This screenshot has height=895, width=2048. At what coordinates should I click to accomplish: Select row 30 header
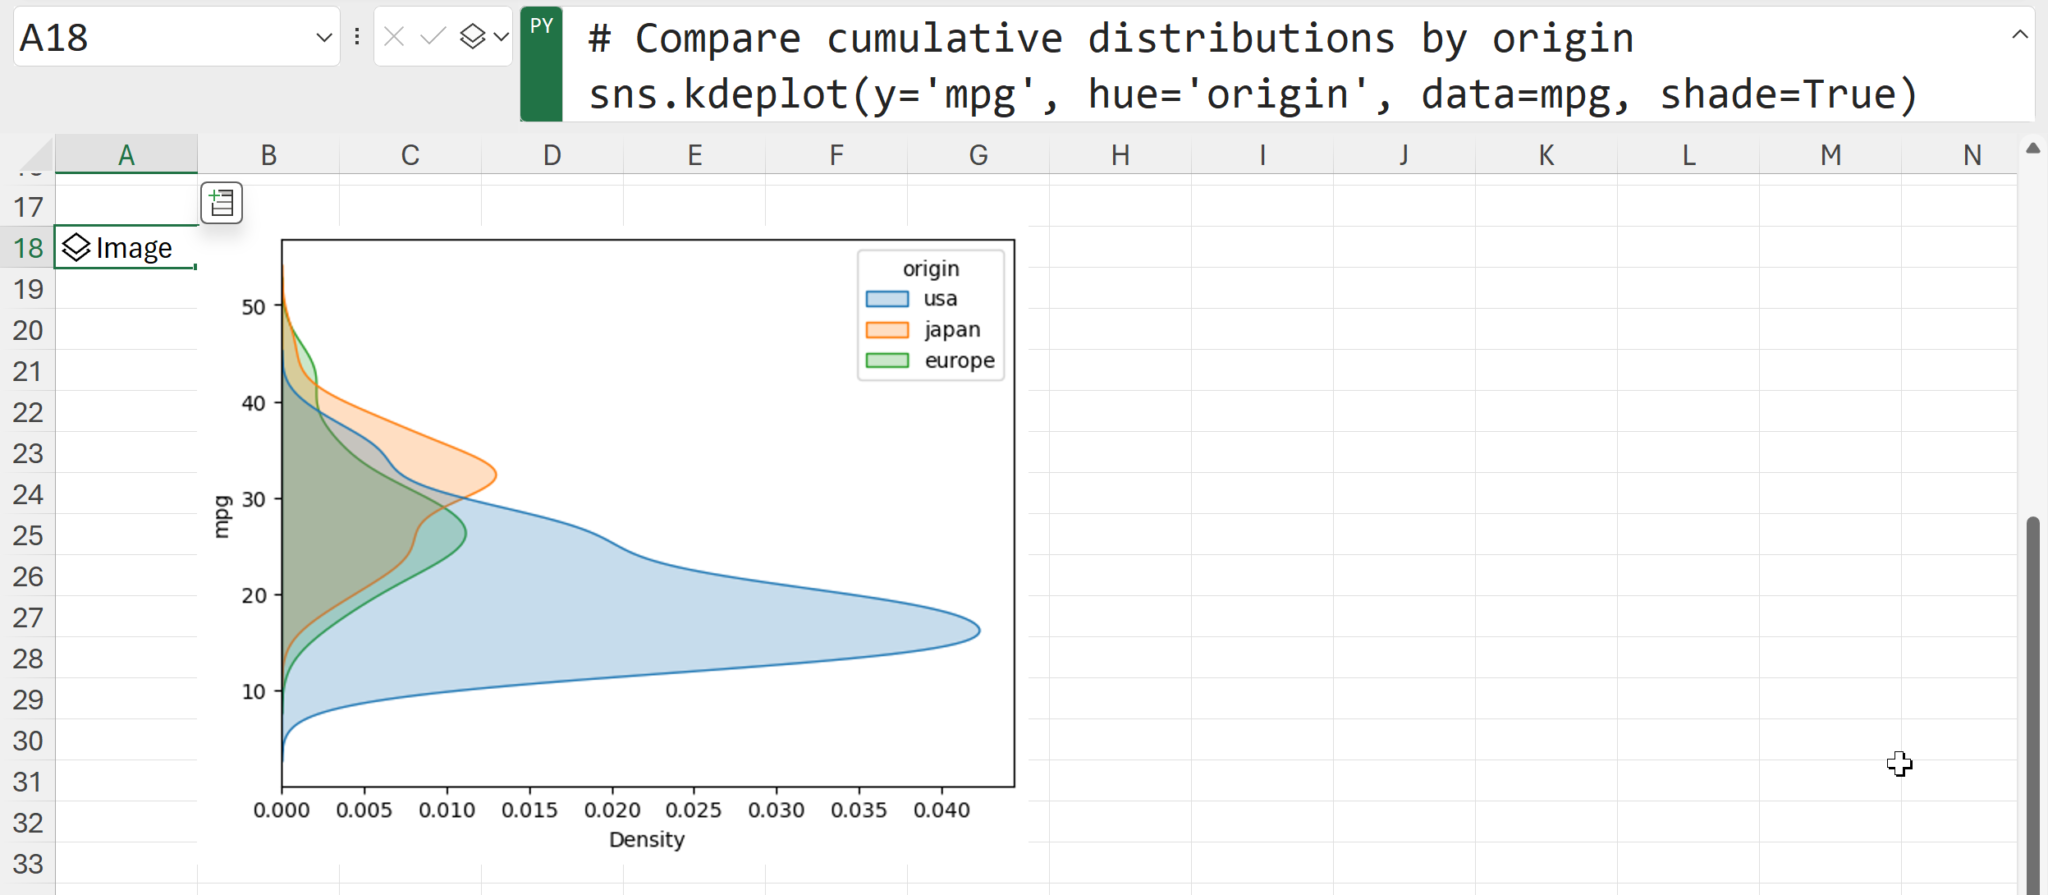(28, 739)
